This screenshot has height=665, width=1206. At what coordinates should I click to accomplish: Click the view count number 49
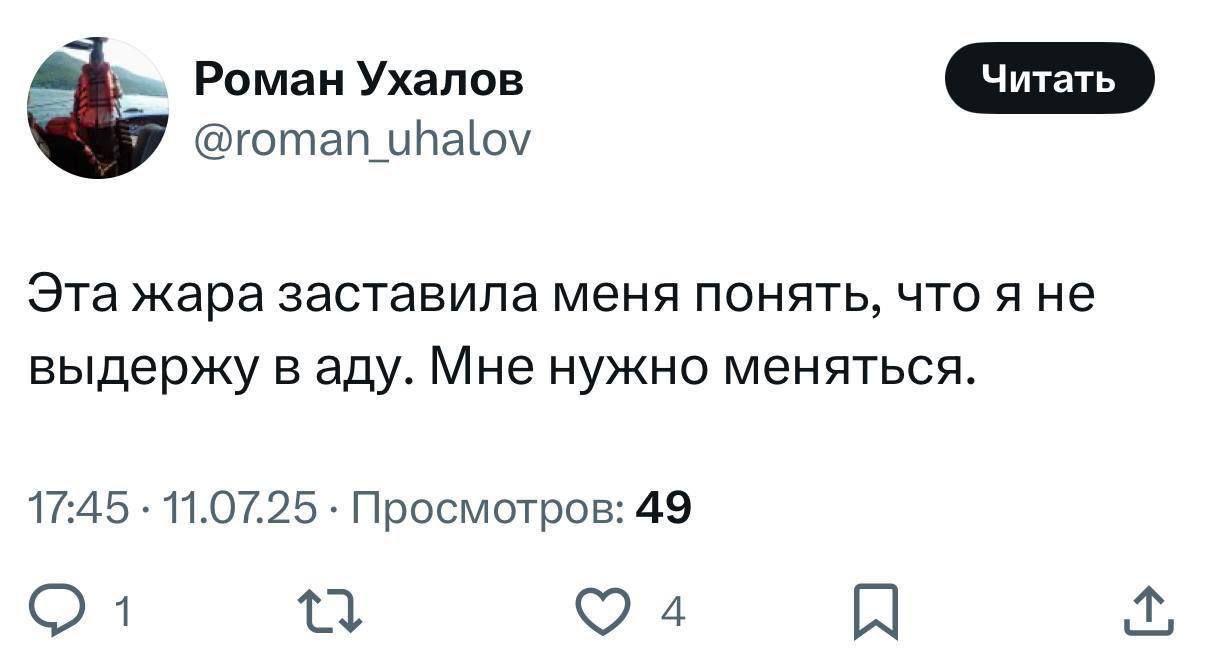[664, 510]
